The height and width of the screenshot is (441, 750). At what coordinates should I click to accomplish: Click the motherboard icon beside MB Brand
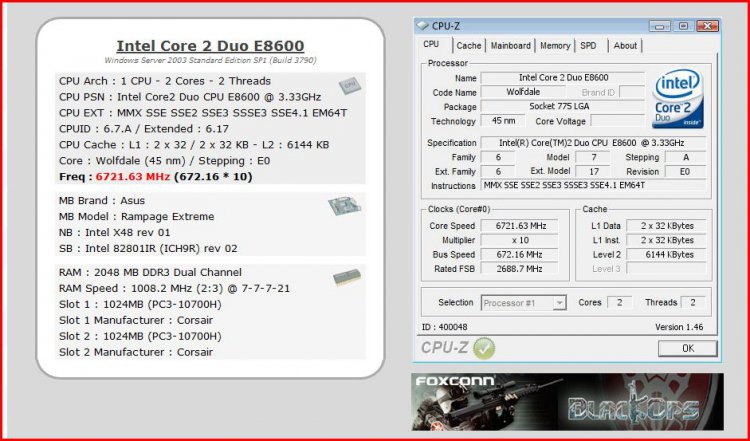(344, 205)
